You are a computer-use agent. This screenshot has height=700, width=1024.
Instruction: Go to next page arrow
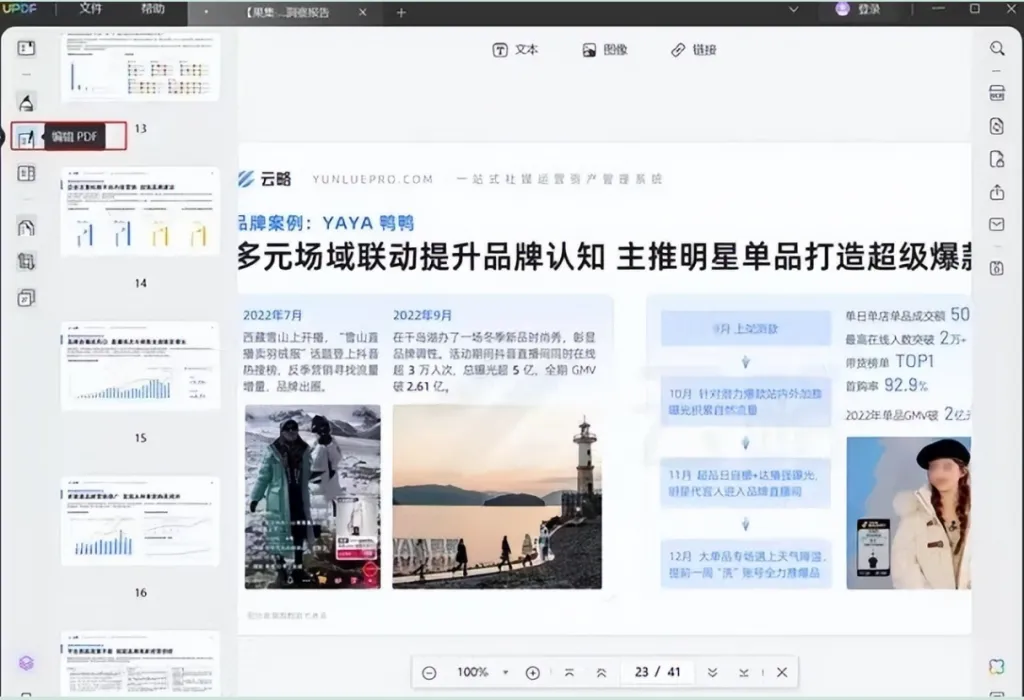pyautogui.click(x=712, y=673)
